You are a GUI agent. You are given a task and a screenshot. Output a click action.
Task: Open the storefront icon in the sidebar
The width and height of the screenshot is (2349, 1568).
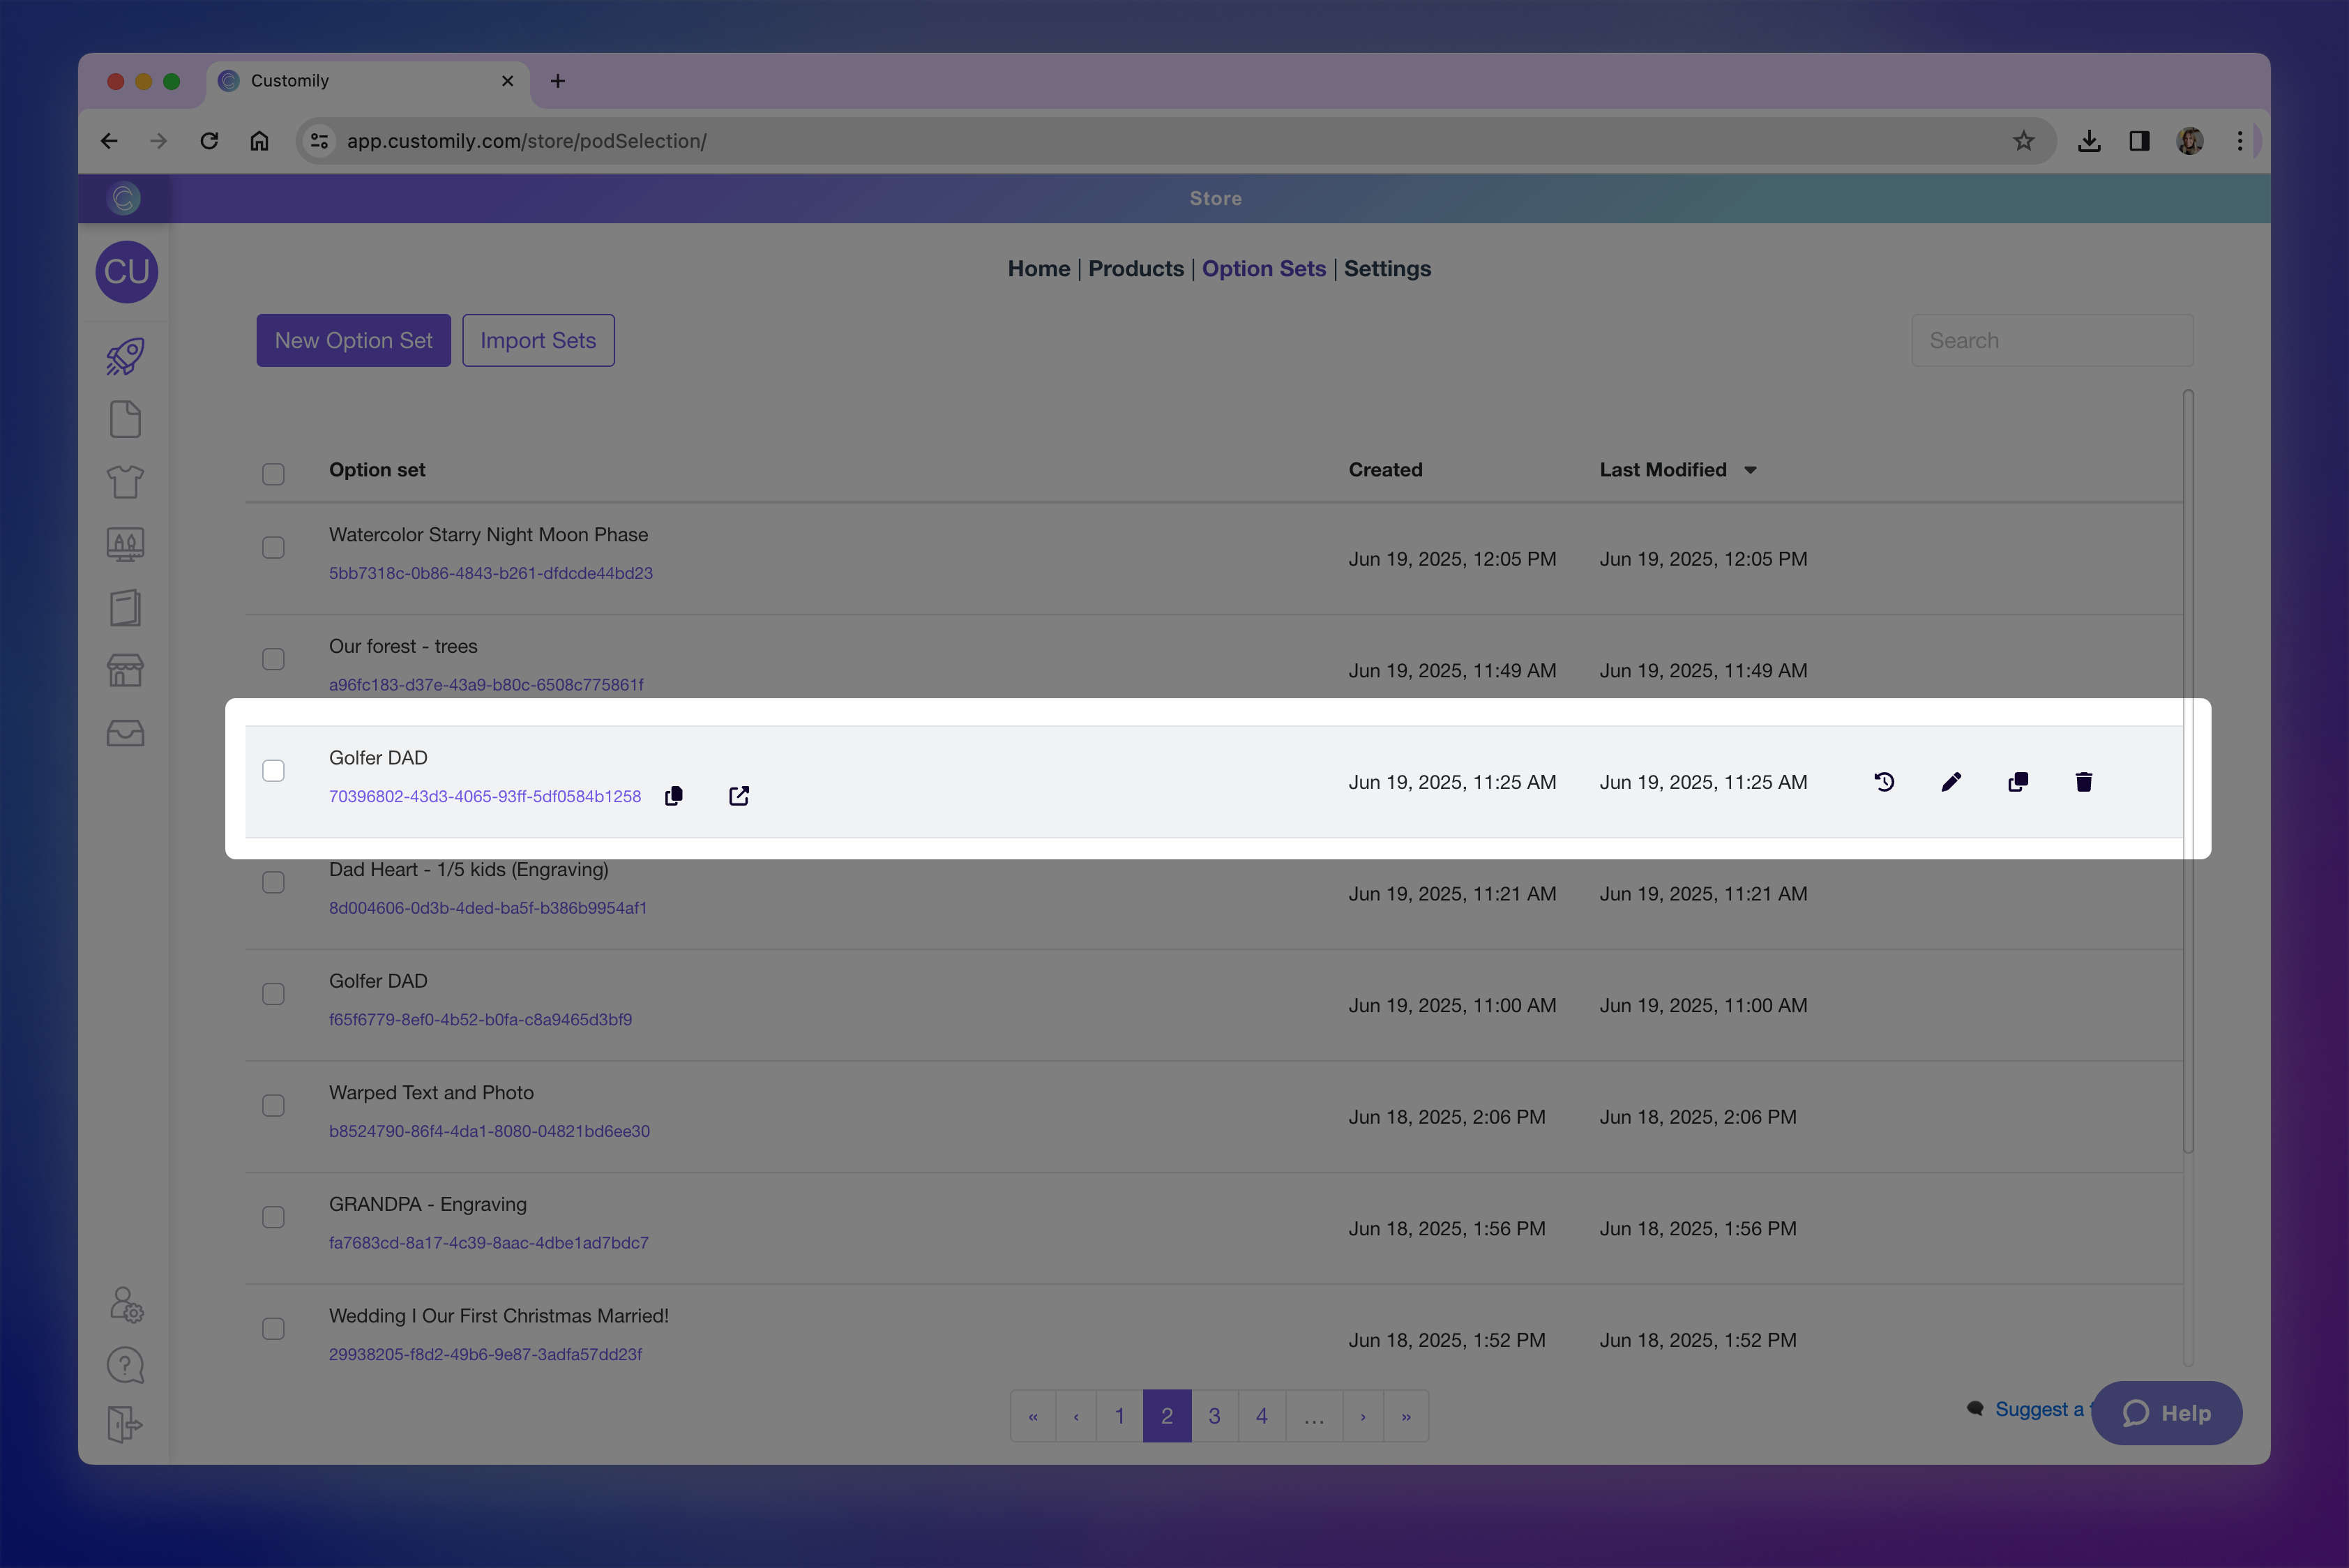tap(126, 670)
